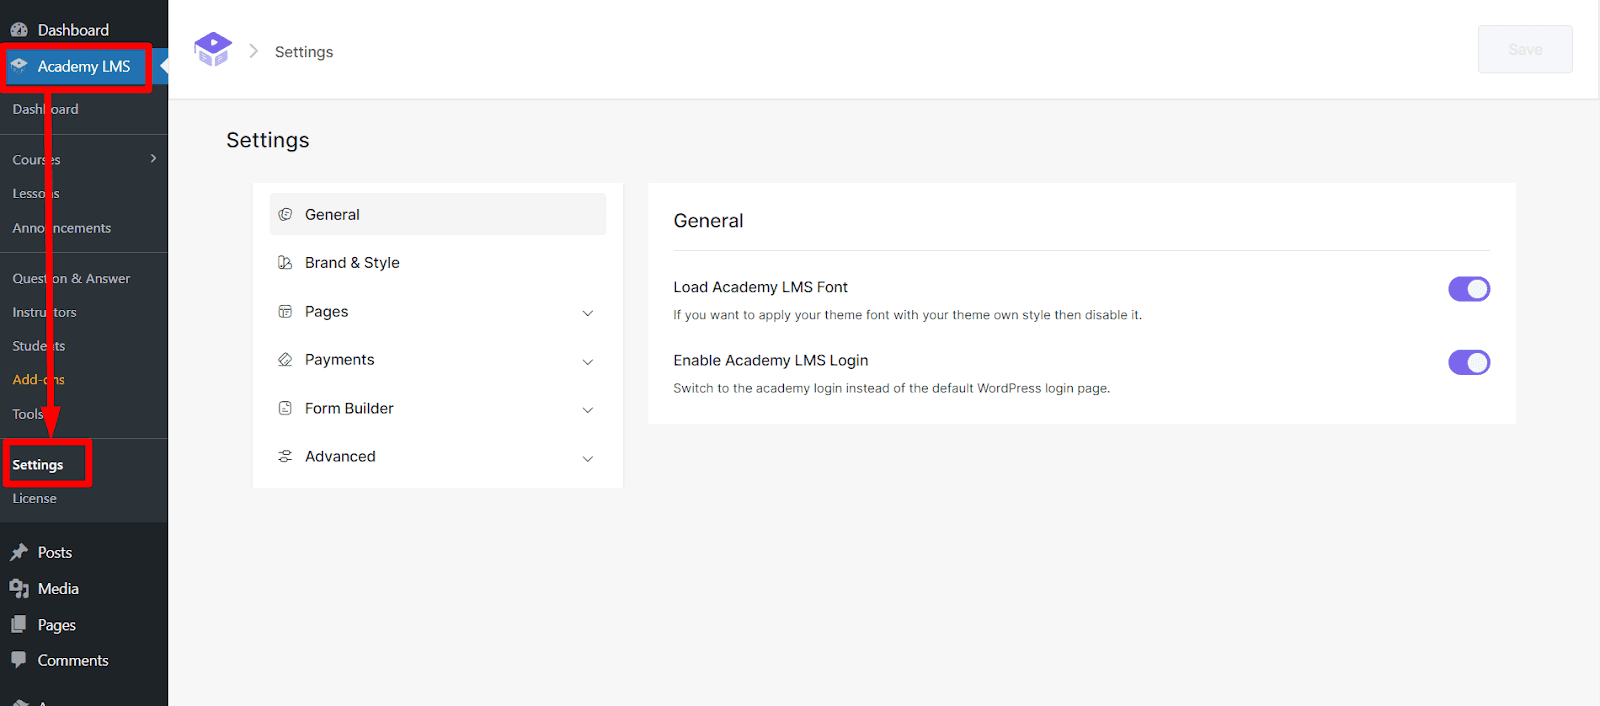The width and height of the screenshot is (1600, 706).
Task: Expand the Payments section chevron
Action: click(588, 361)
